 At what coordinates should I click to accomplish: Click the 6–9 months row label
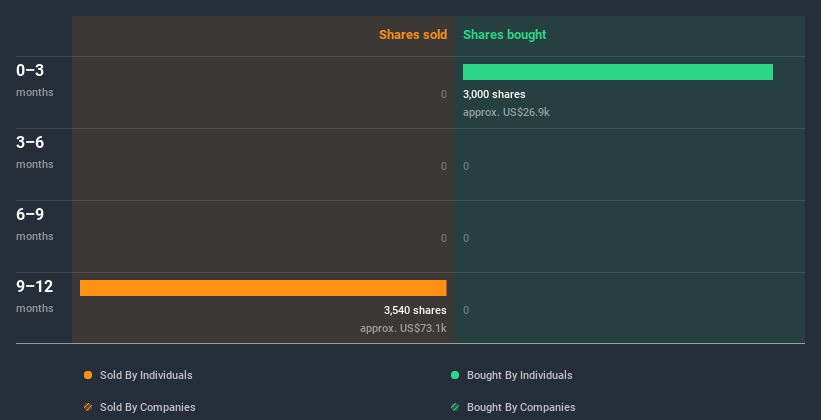pyautogui.click(x=35, y=224)
